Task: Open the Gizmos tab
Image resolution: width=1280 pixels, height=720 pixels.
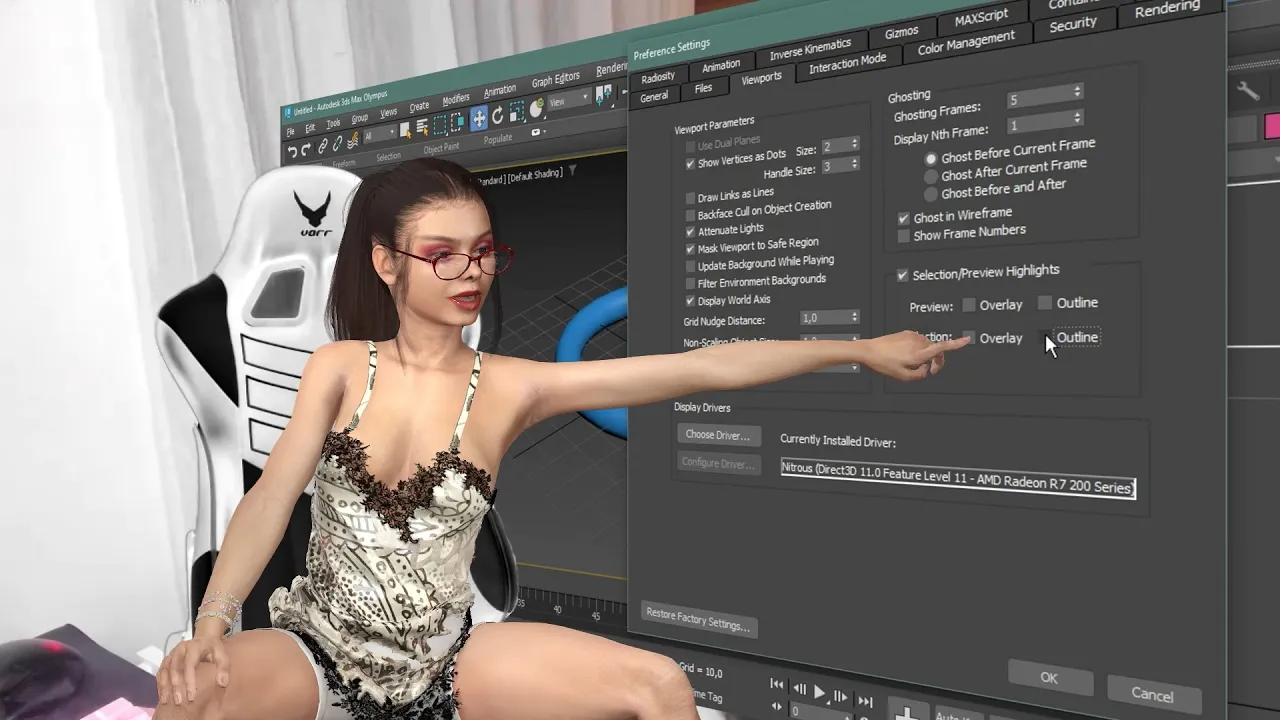Action: point(901,33)
